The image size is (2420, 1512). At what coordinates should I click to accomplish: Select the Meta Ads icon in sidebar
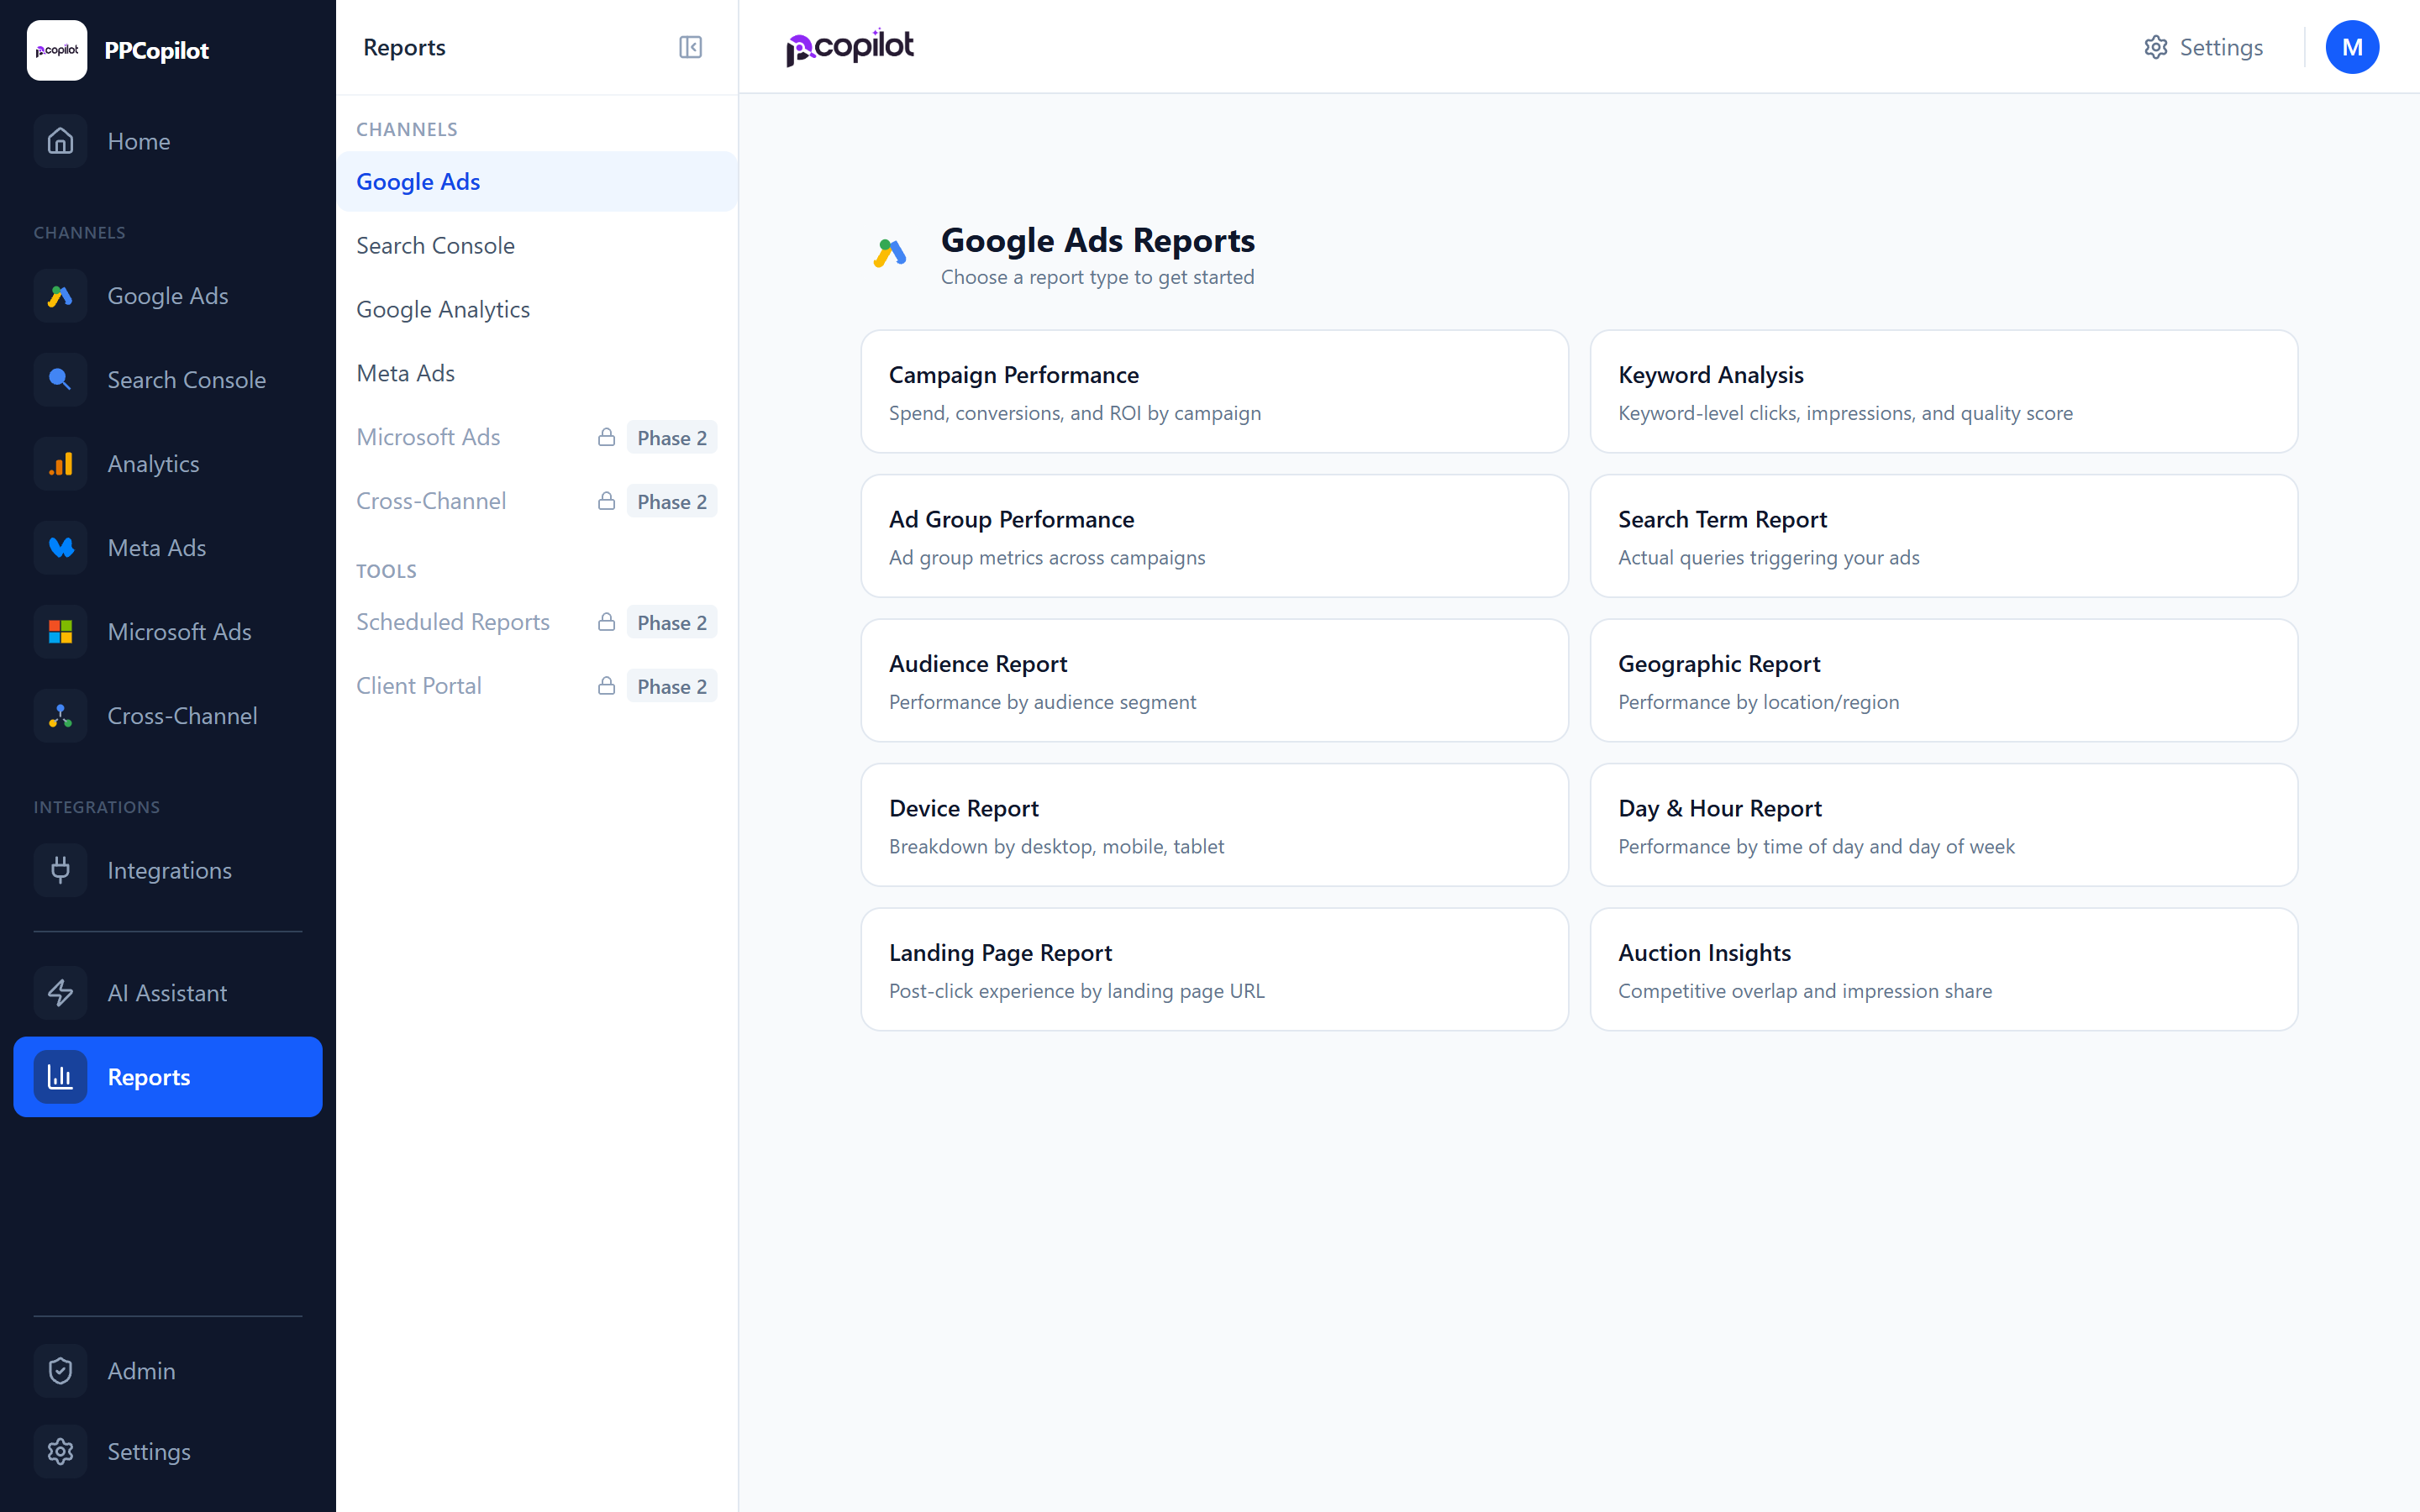[x=60, y=547]
